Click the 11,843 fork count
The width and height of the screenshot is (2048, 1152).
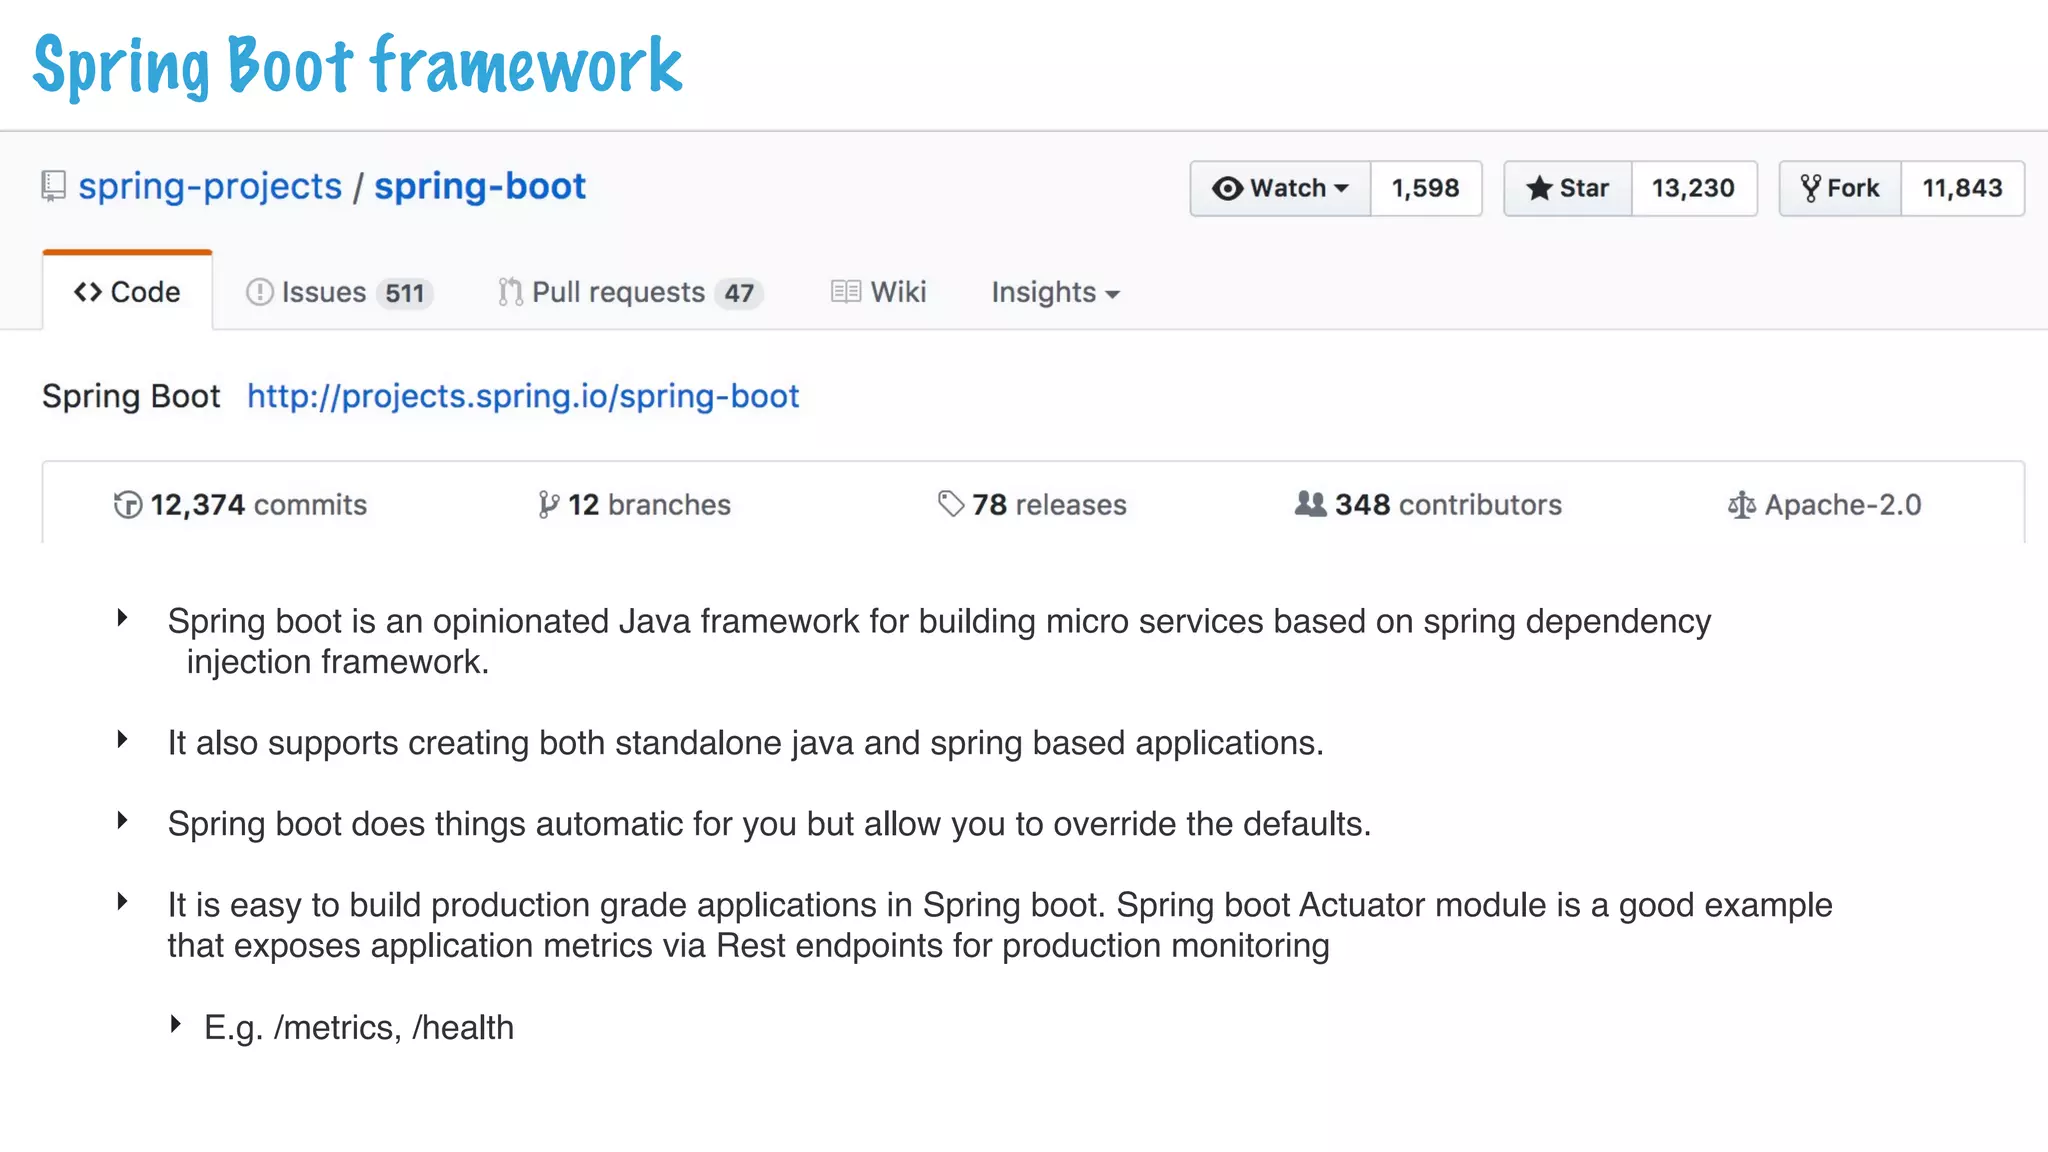coord(1962,188)
